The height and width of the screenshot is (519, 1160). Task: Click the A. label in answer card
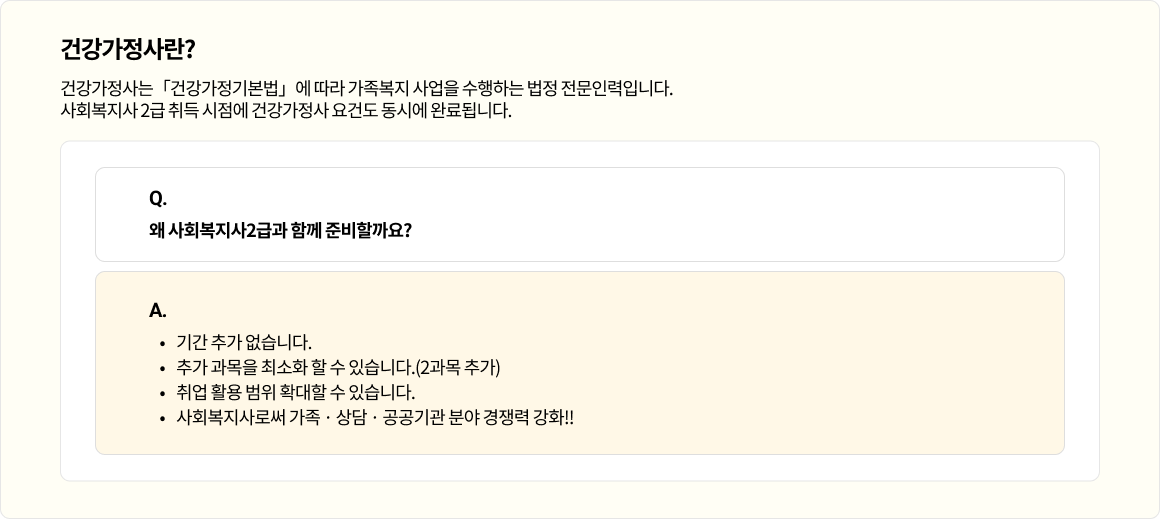[x=158, y=310]
